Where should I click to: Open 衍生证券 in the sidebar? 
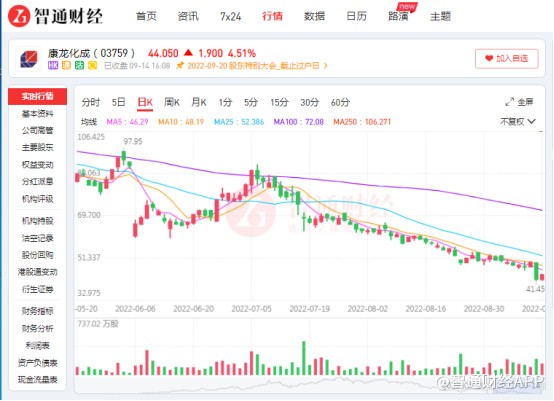coord(37,289)
